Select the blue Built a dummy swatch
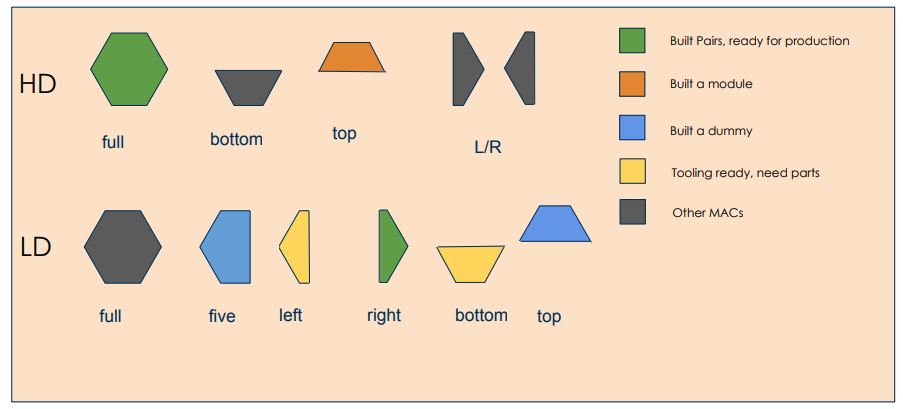903x409 pixels. pos(632,127)
